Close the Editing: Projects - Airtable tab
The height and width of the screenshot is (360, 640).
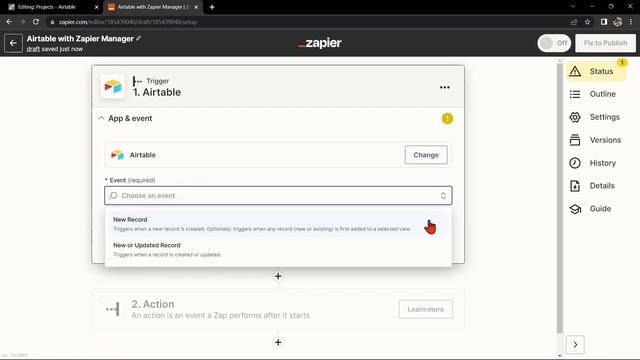click(x=96, y=7)
